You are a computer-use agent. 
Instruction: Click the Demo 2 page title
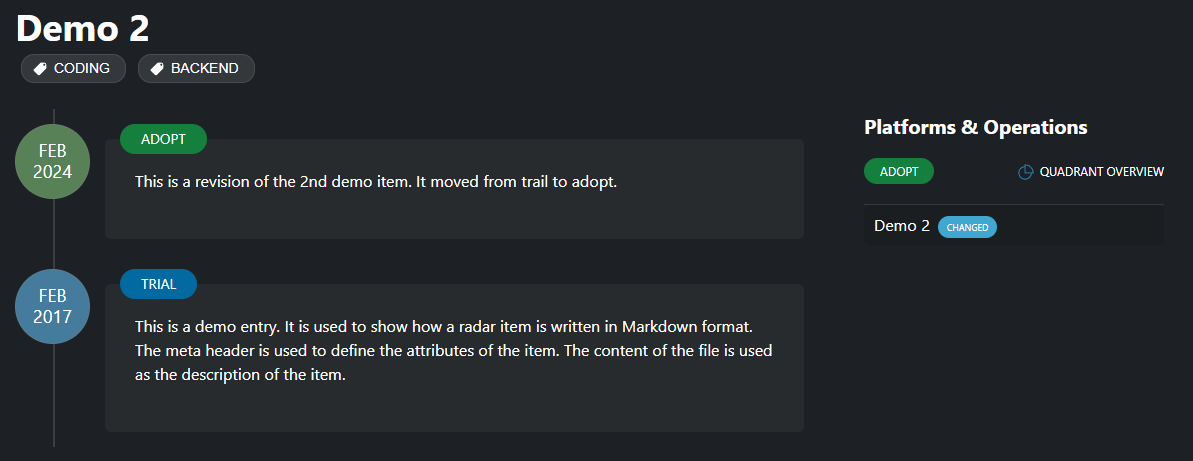click(83, 28)
